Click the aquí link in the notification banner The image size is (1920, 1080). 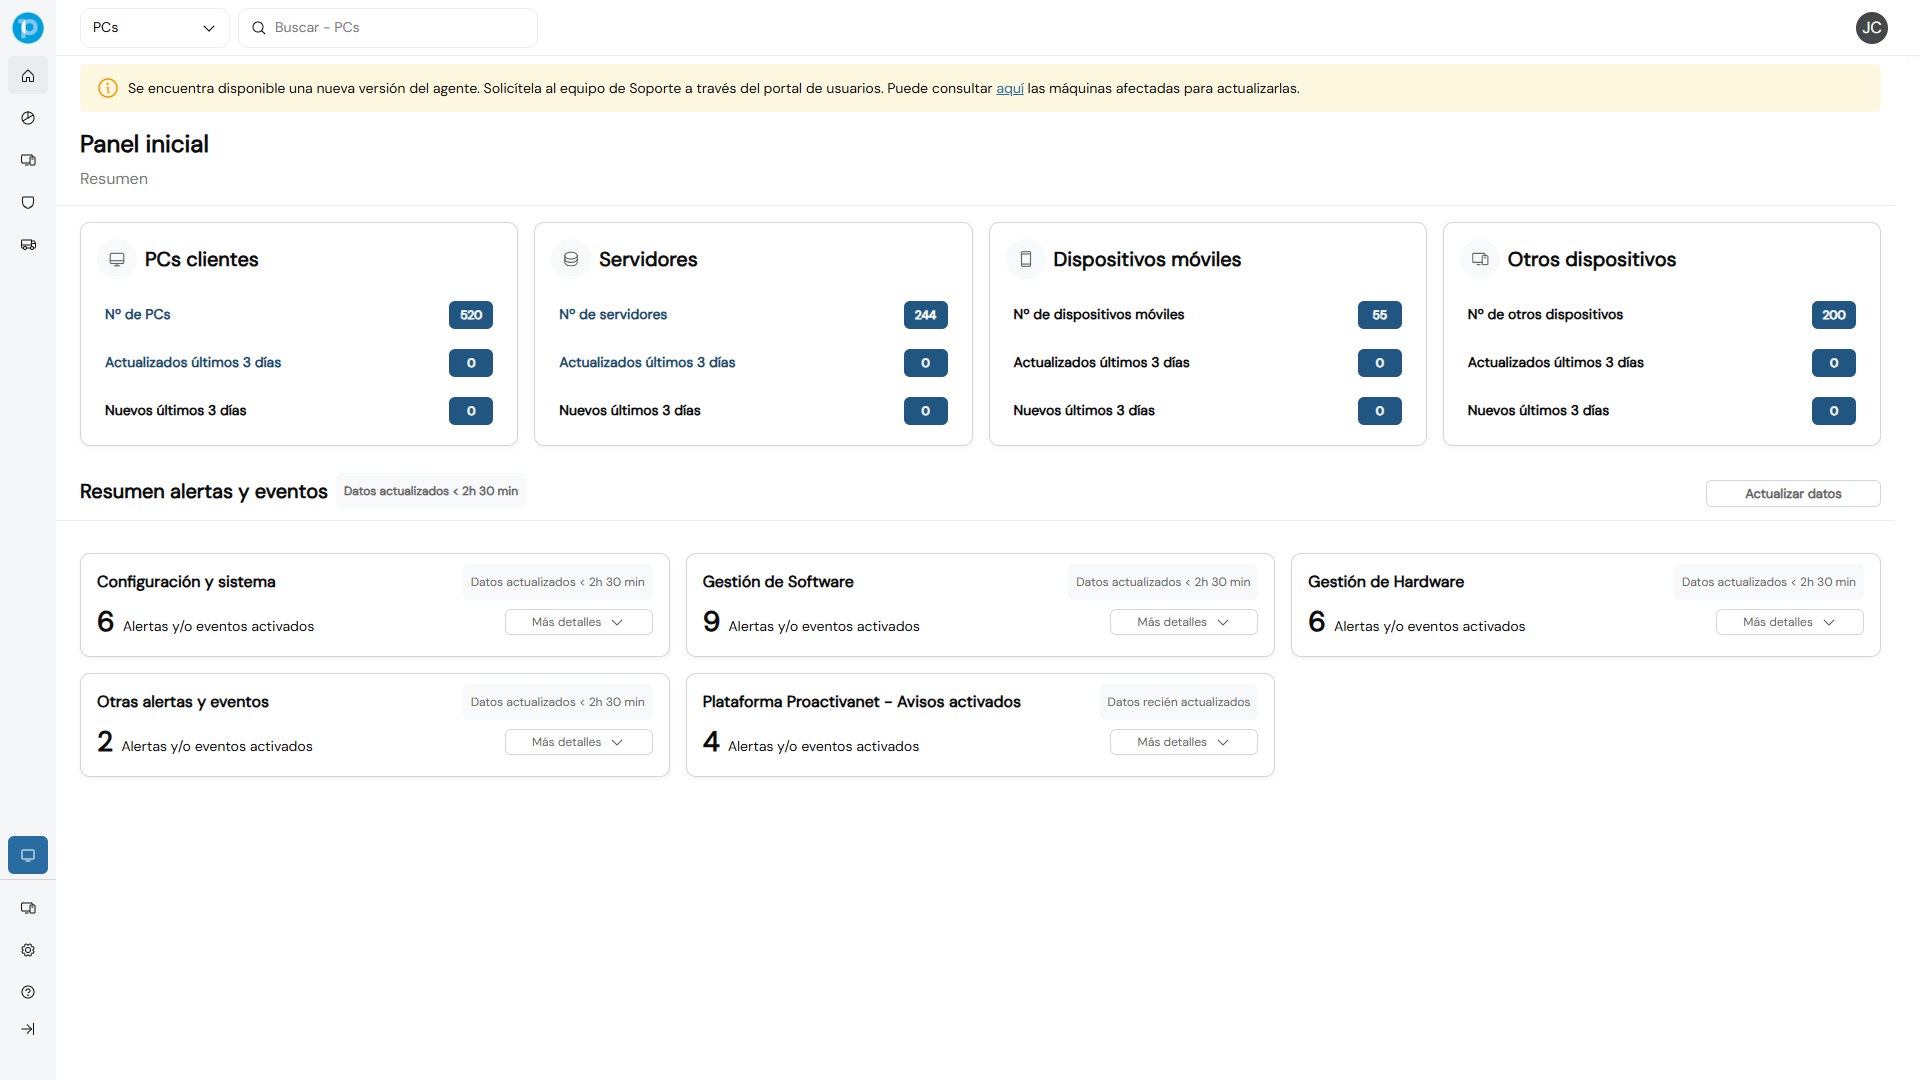1009,88
